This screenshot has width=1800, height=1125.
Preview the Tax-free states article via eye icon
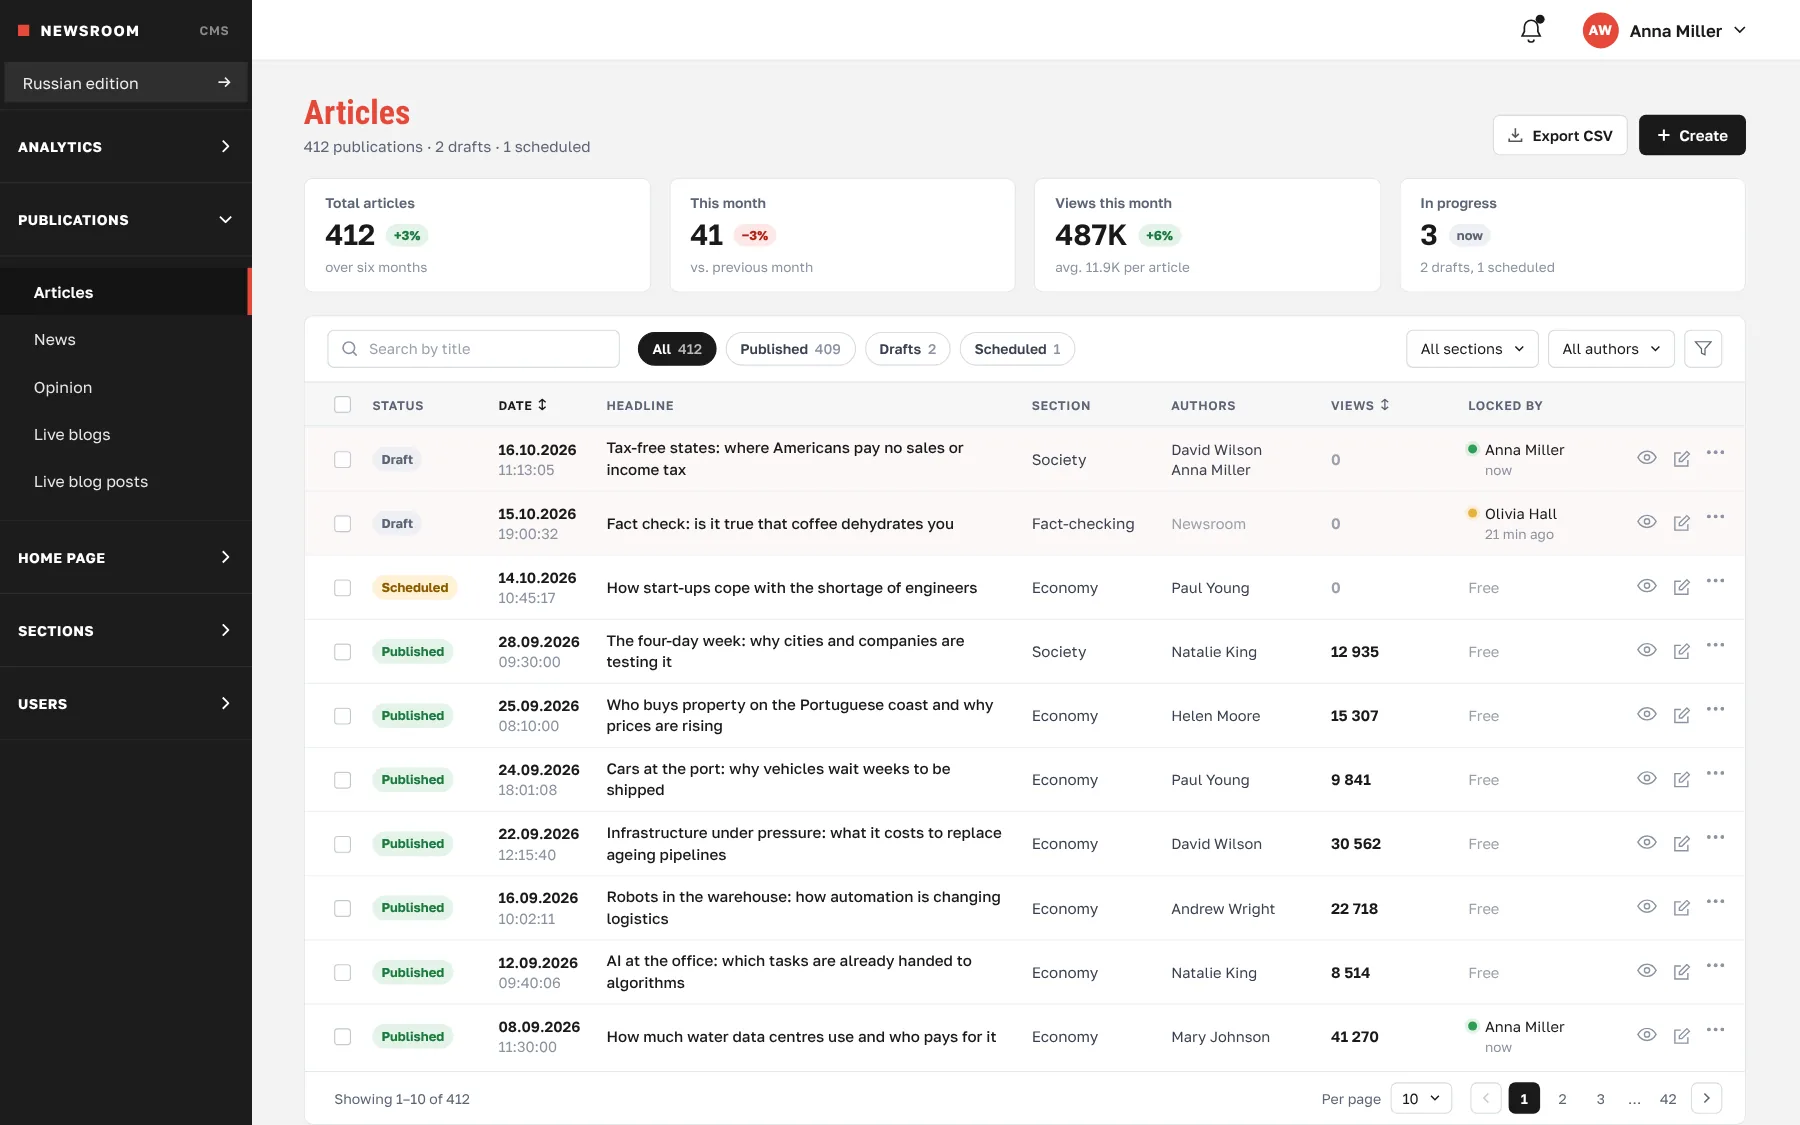[1647, 458]
